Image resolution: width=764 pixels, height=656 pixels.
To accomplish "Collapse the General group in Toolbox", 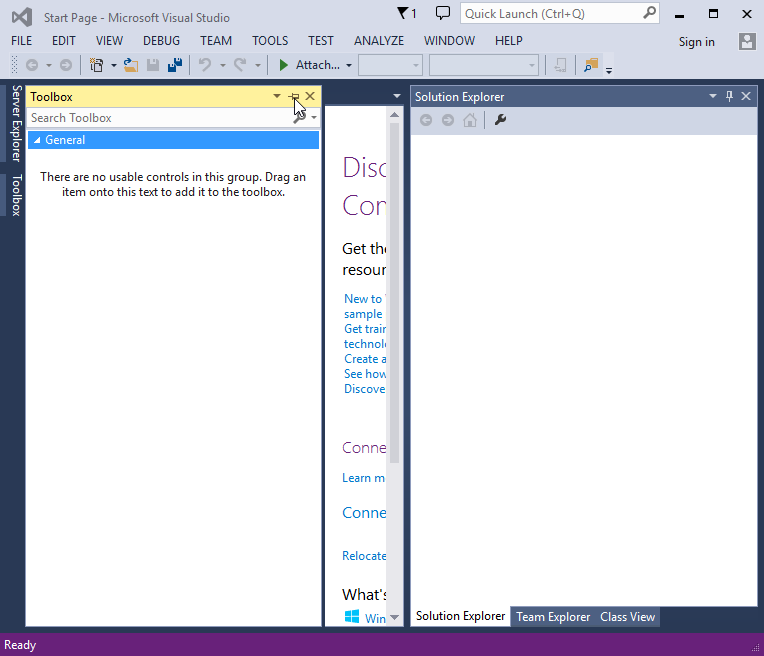I will pyautogui.click(x=37, y=140).
